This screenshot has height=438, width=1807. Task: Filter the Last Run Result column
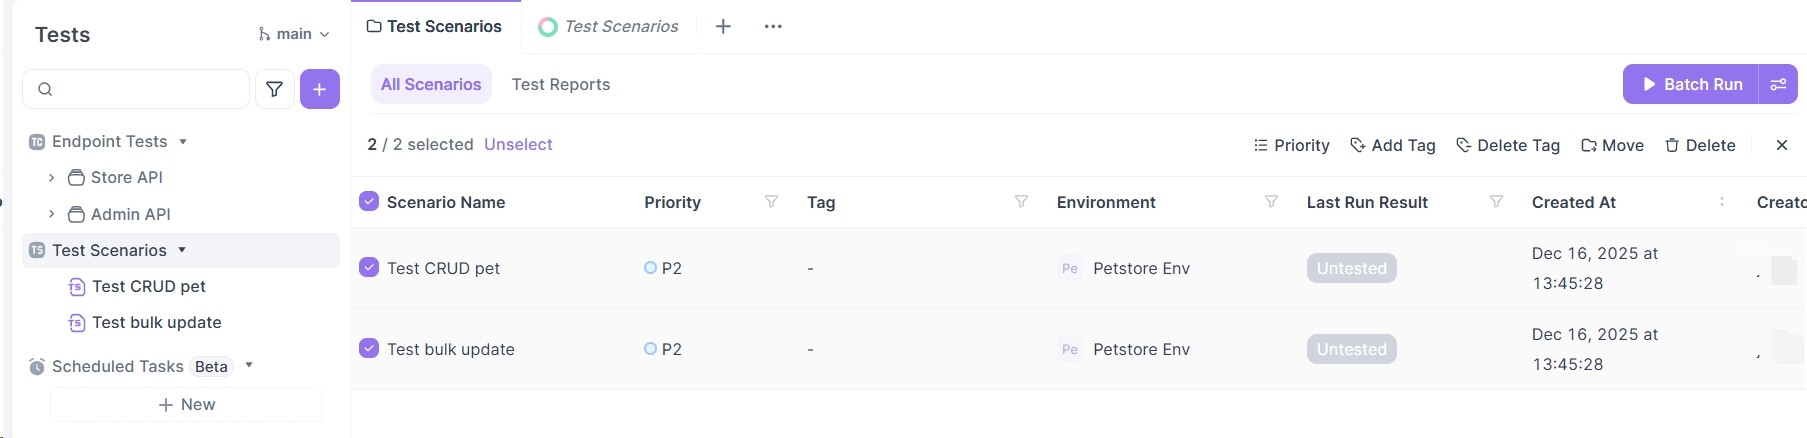pos(1496,202)
